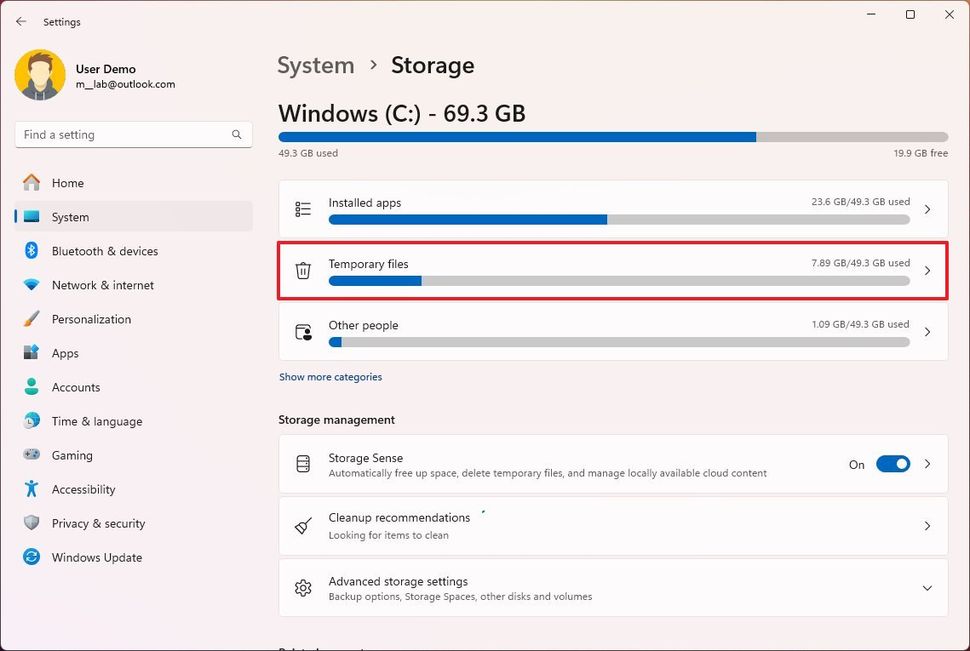Click the Gaming controller icon
This screenshot has width=970, height=651.
tap(32, 455)
